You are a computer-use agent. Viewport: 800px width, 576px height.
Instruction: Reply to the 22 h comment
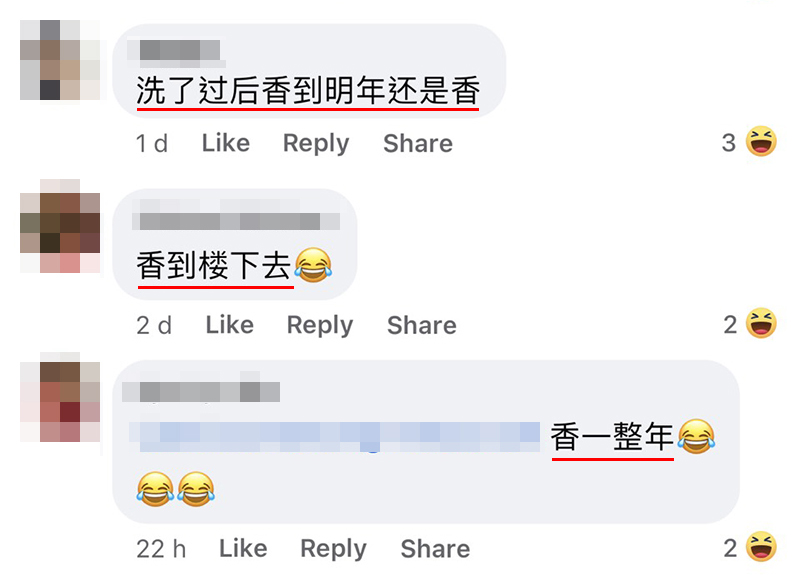(x=333, y=549)
